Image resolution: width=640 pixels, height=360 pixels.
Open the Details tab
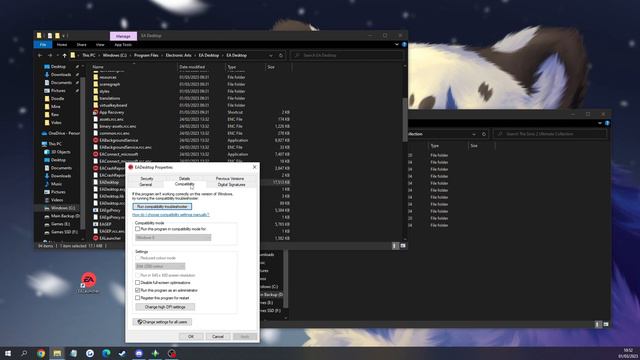click(x=184, y=178)
